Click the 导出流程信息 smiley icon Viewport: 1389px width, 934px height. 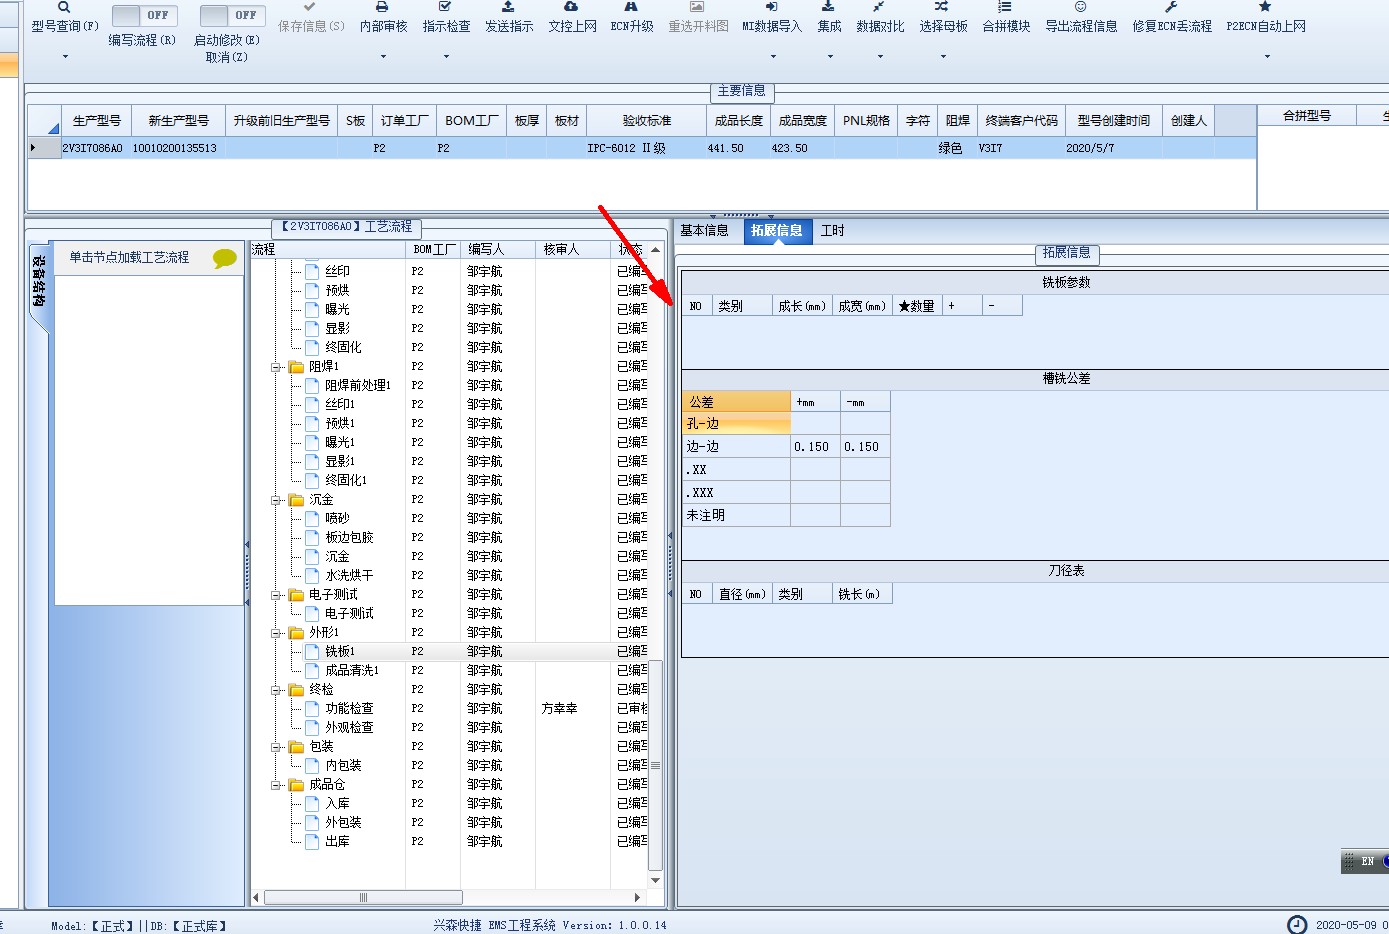[1080, 7]
